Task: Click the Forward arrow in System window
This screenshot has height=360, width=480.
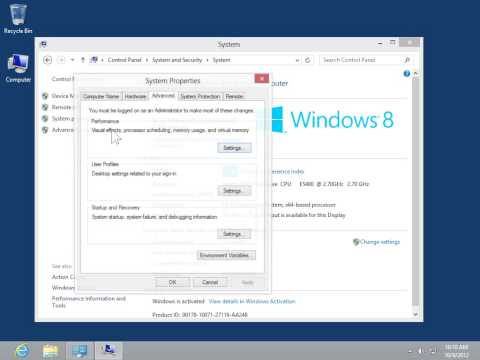Action: tap(61, 60)
